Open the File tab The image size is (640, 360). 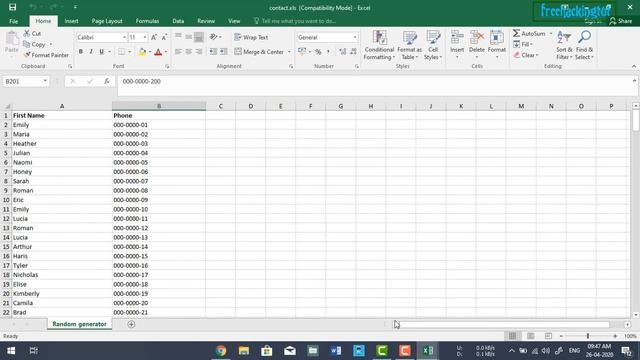coord(13,21)
